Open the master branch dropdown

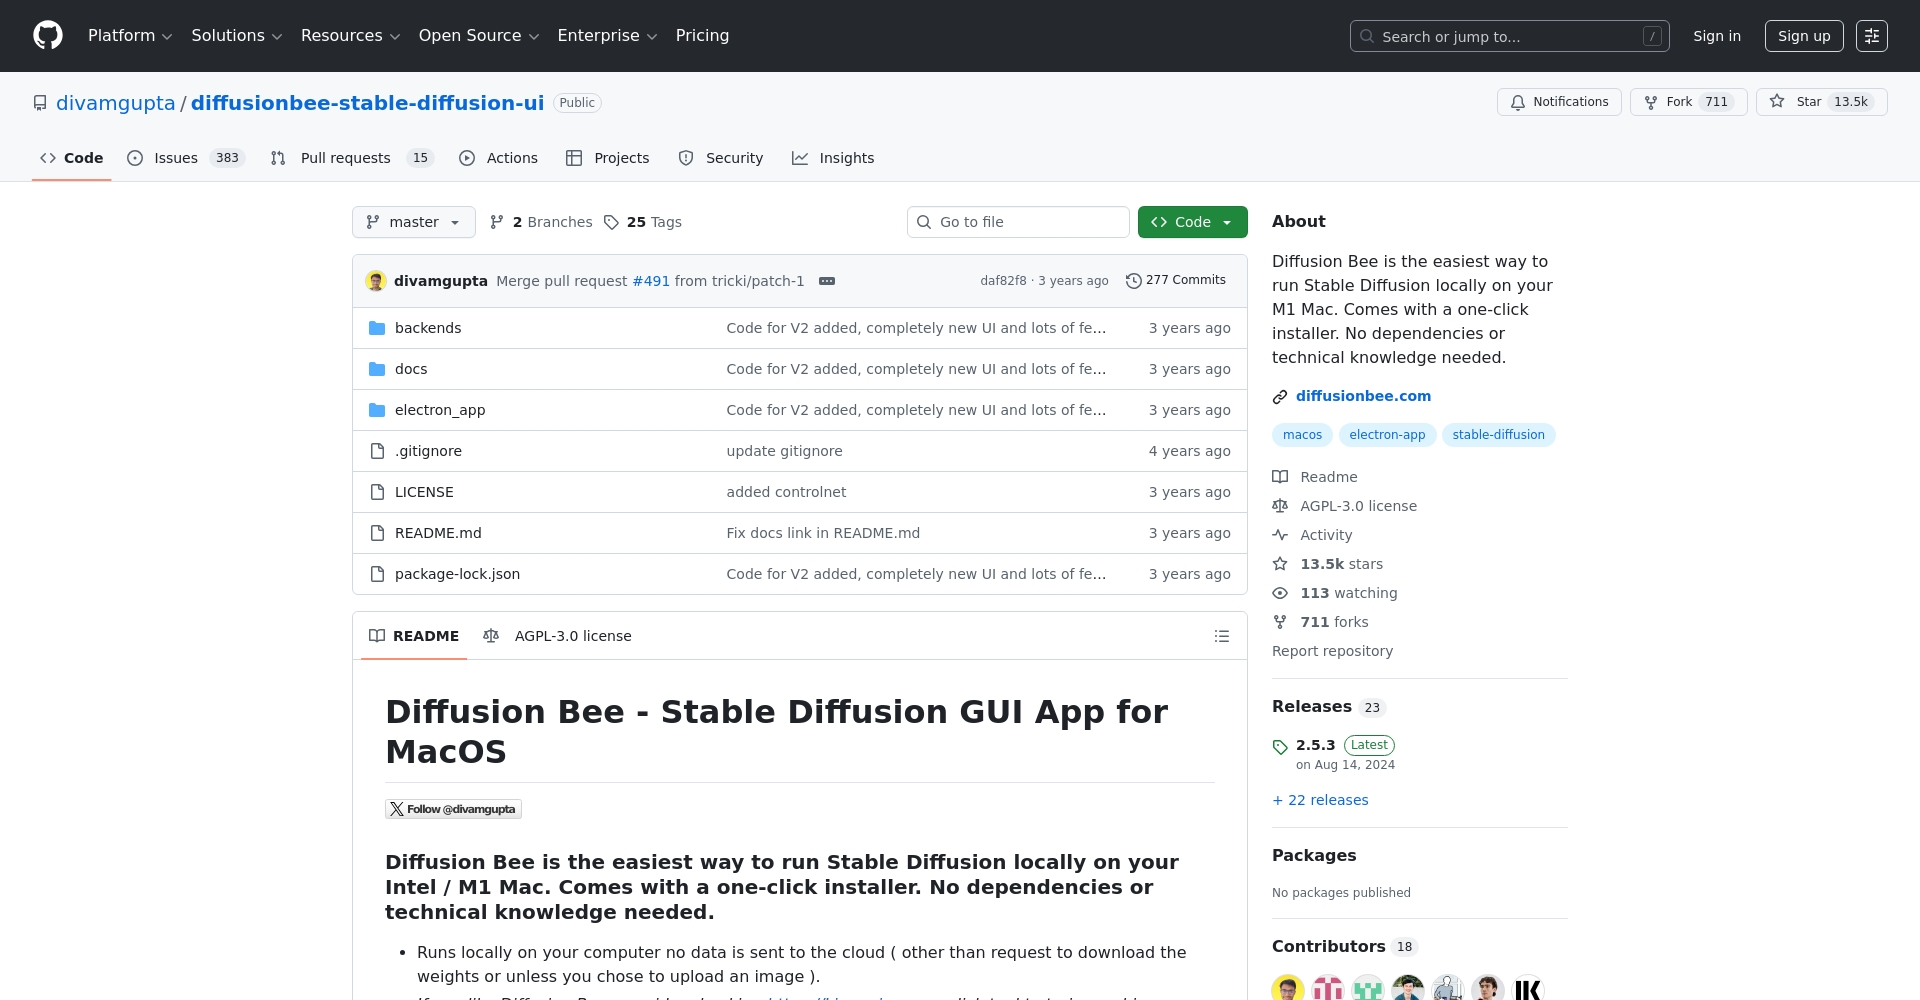(x=413, y=222)
